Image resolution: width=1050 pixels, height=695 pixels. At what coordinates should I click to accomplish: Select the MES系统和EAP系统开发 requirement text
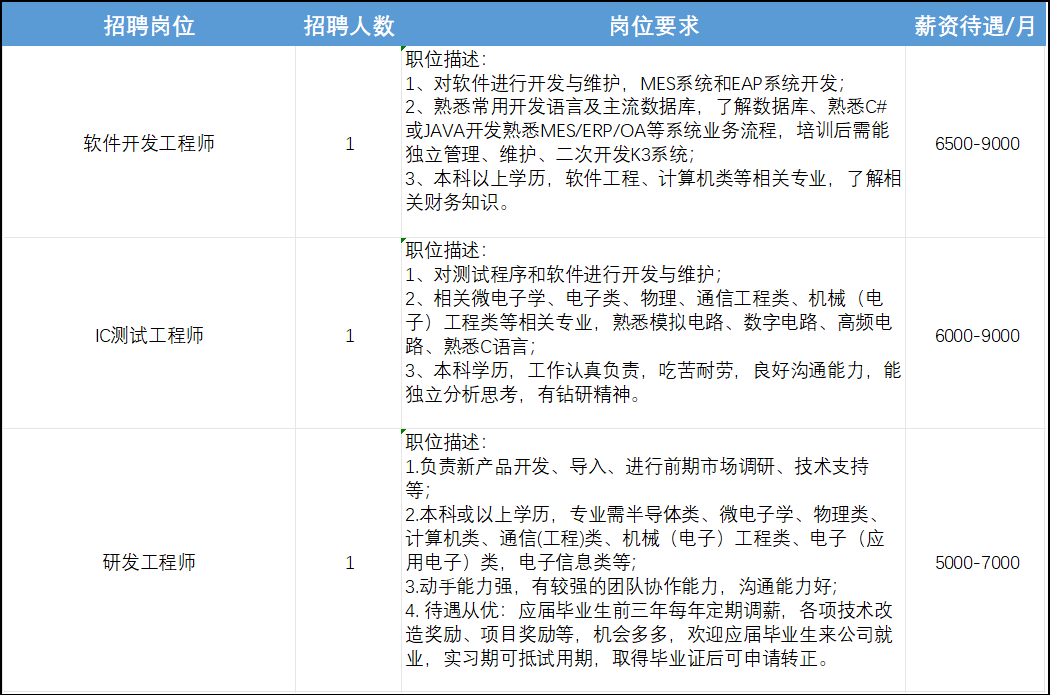(x=742, y=83)
